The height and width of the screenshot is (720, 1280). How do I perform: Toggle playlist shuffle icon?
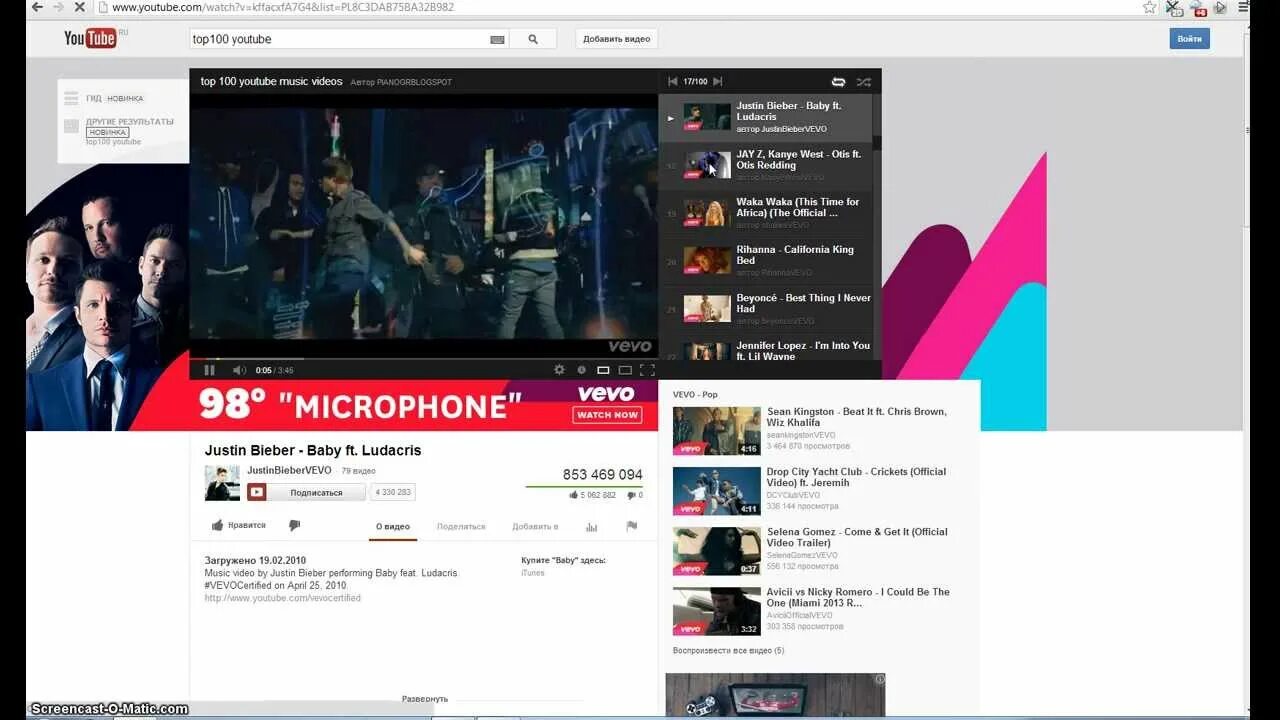tap(864, 82)
